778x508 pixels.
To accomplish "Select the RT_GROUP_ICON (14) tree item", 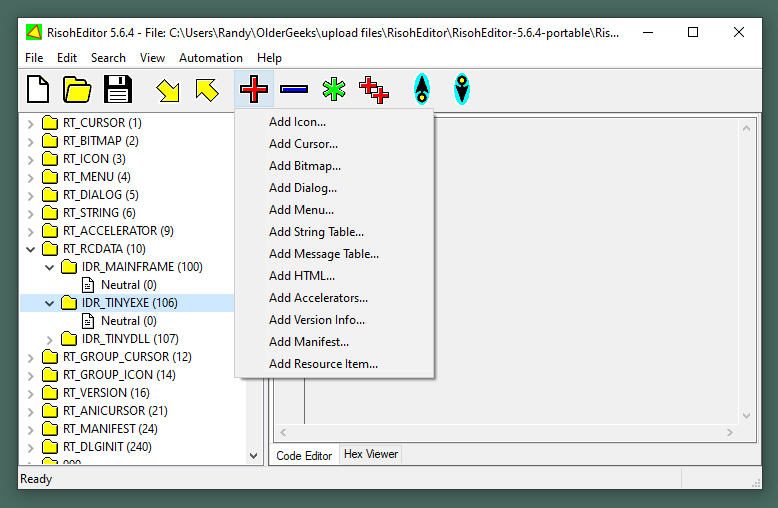I will click(119, 375).
